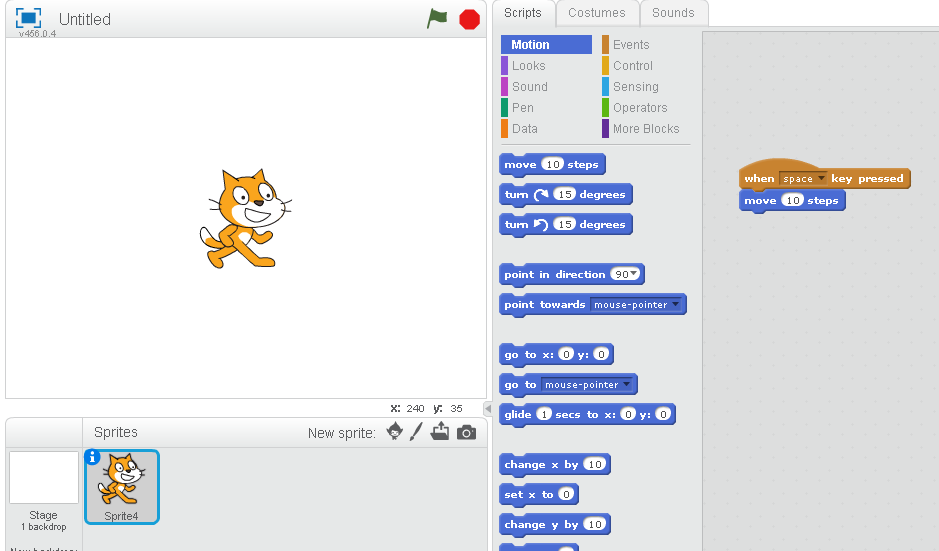This screenshot has height=551, width=939.
Task: Select Sprite4 thumbnail in sprite list
Action: pos(122,487)
